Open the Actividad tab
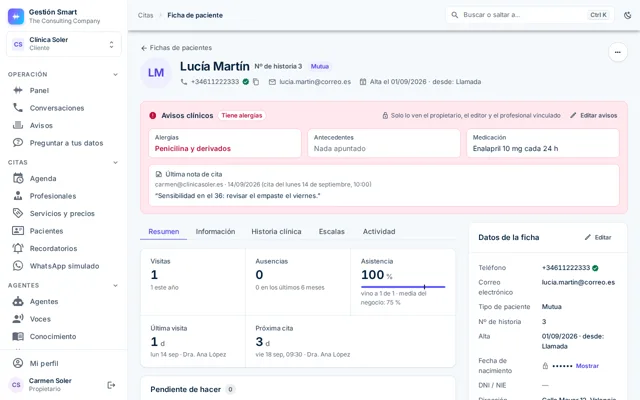Screen dimensions: 640x400 coord(379,231)
